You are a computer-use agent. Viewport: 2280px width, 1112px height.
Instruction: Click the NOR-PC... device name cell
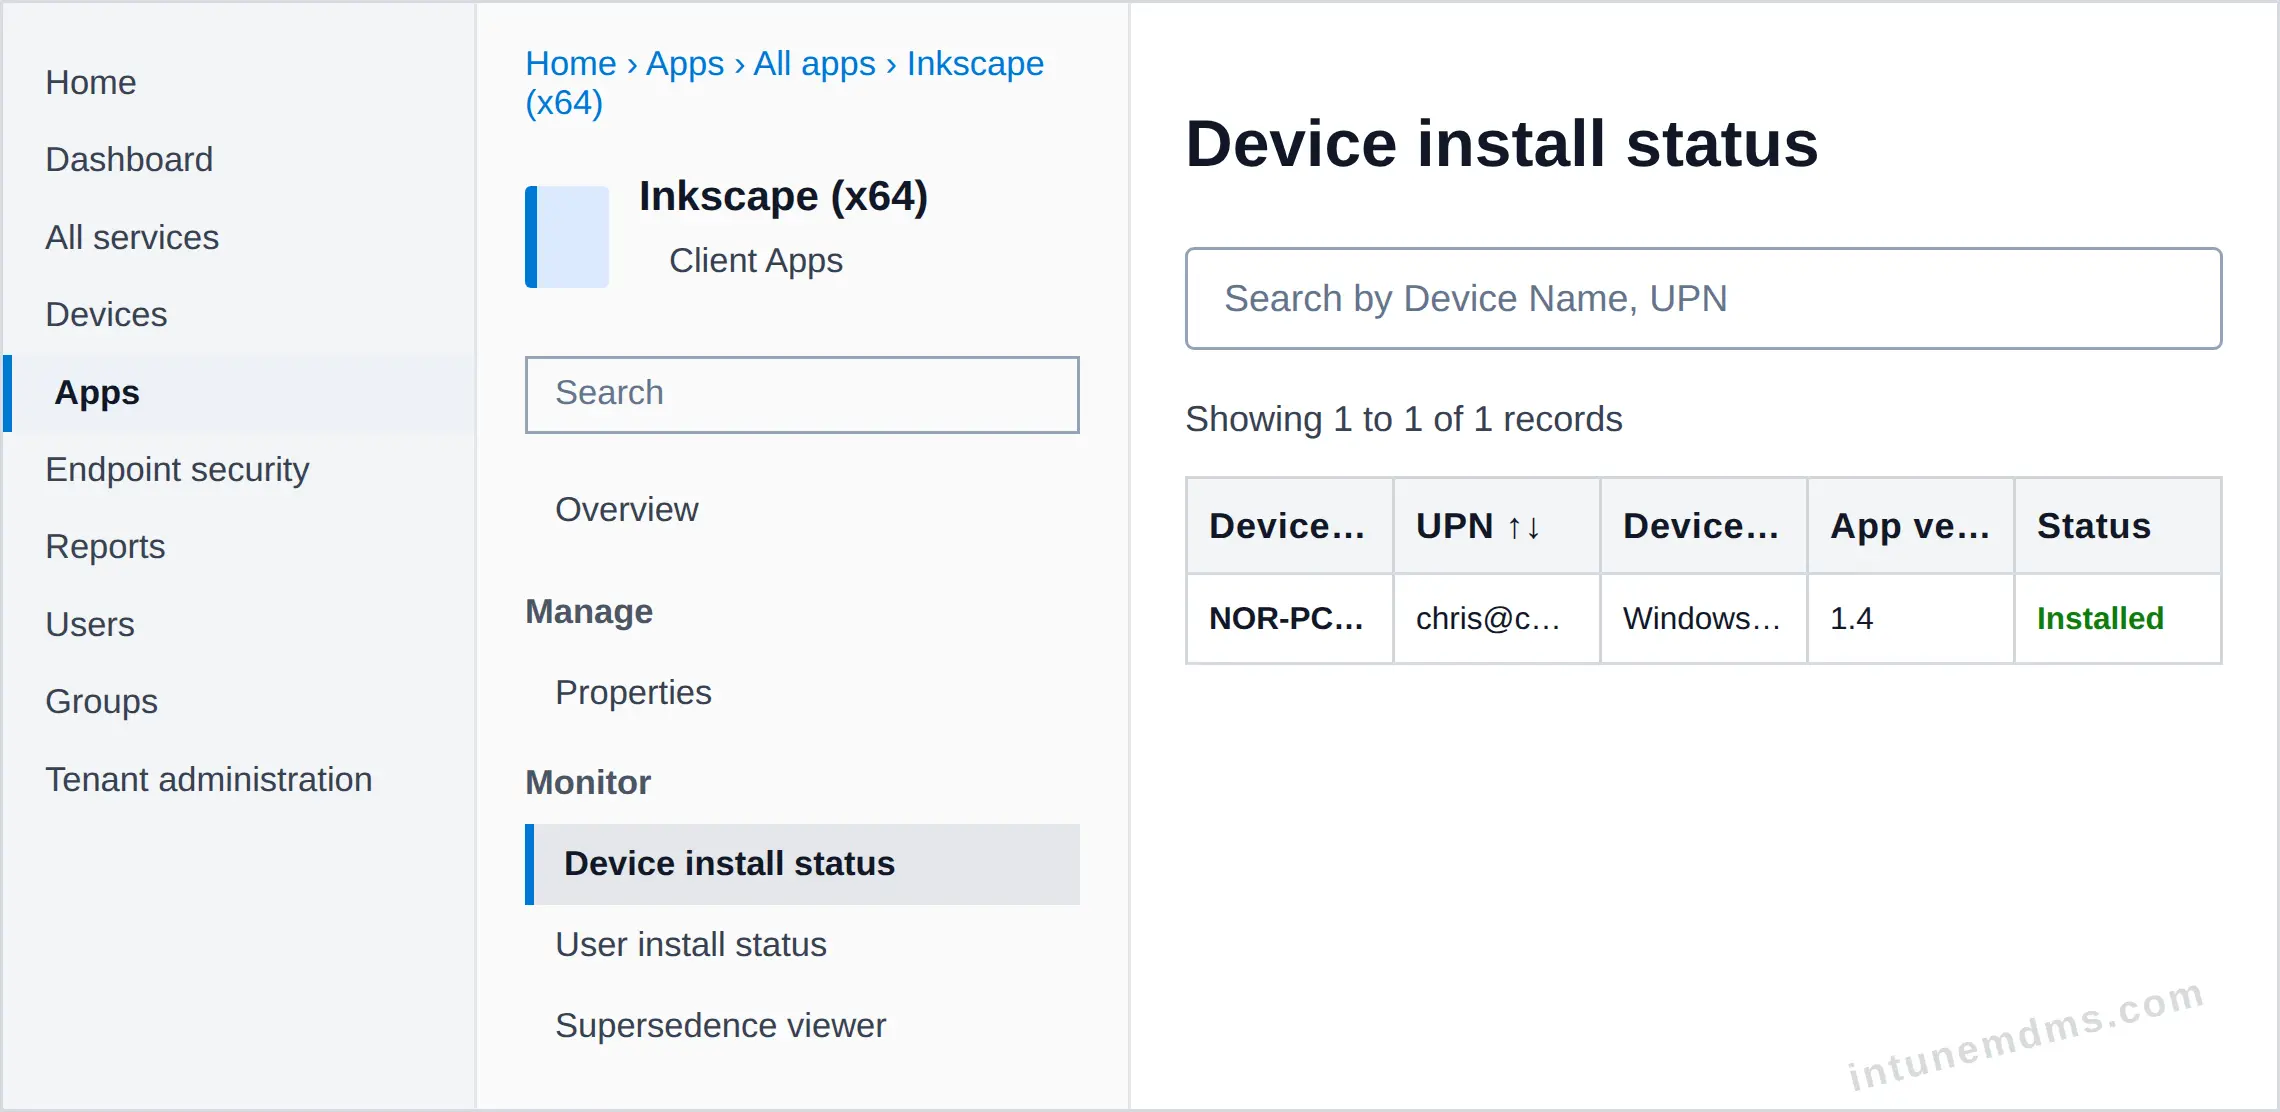[x=1289, y=619]
